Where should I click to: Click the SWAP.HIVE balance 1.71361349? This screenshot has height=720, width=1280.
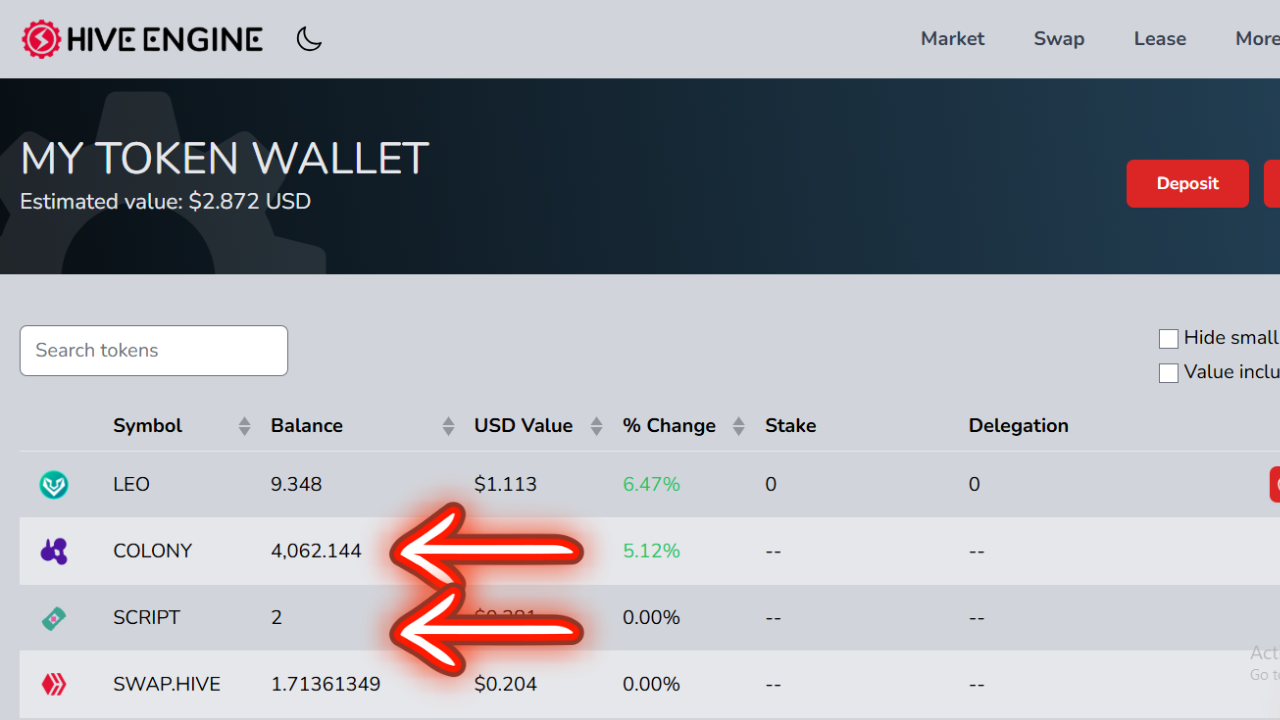[324, 685]
